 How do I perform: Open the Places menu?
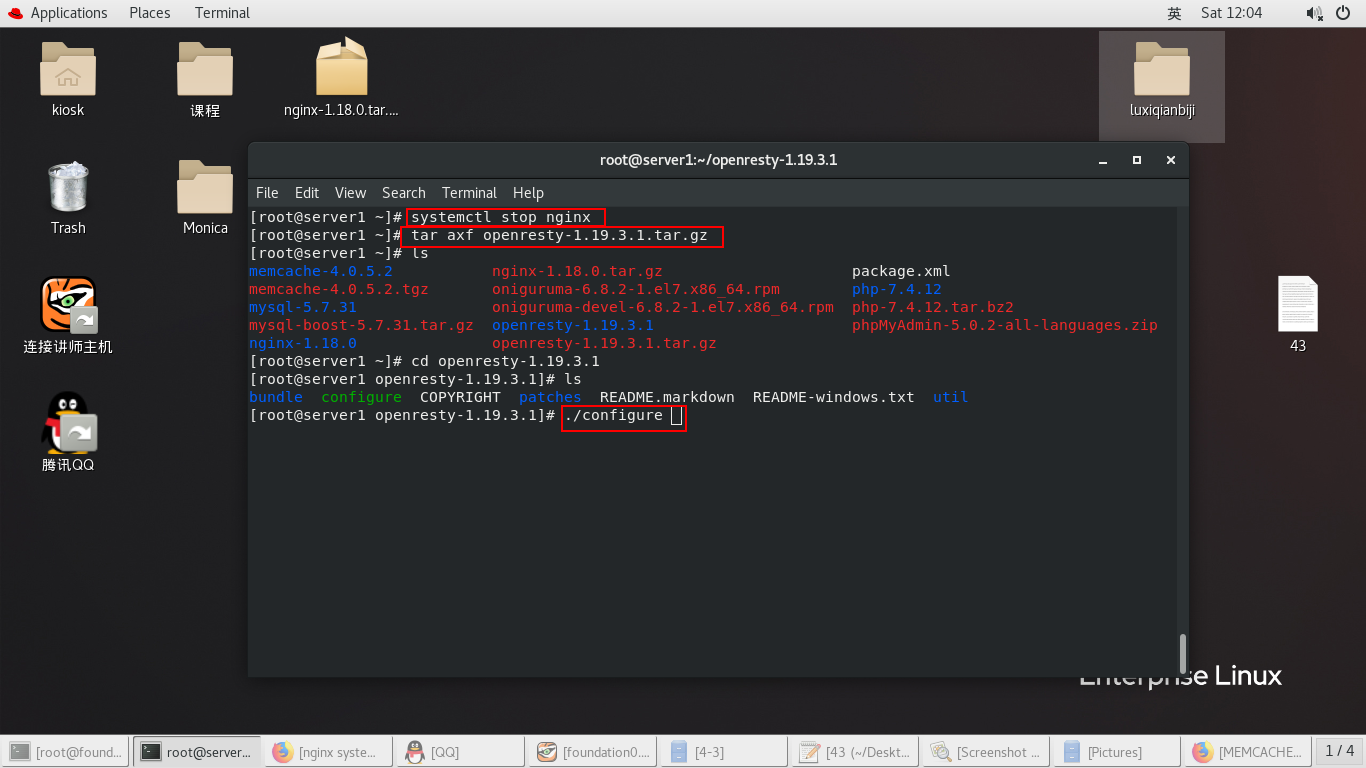149,13
